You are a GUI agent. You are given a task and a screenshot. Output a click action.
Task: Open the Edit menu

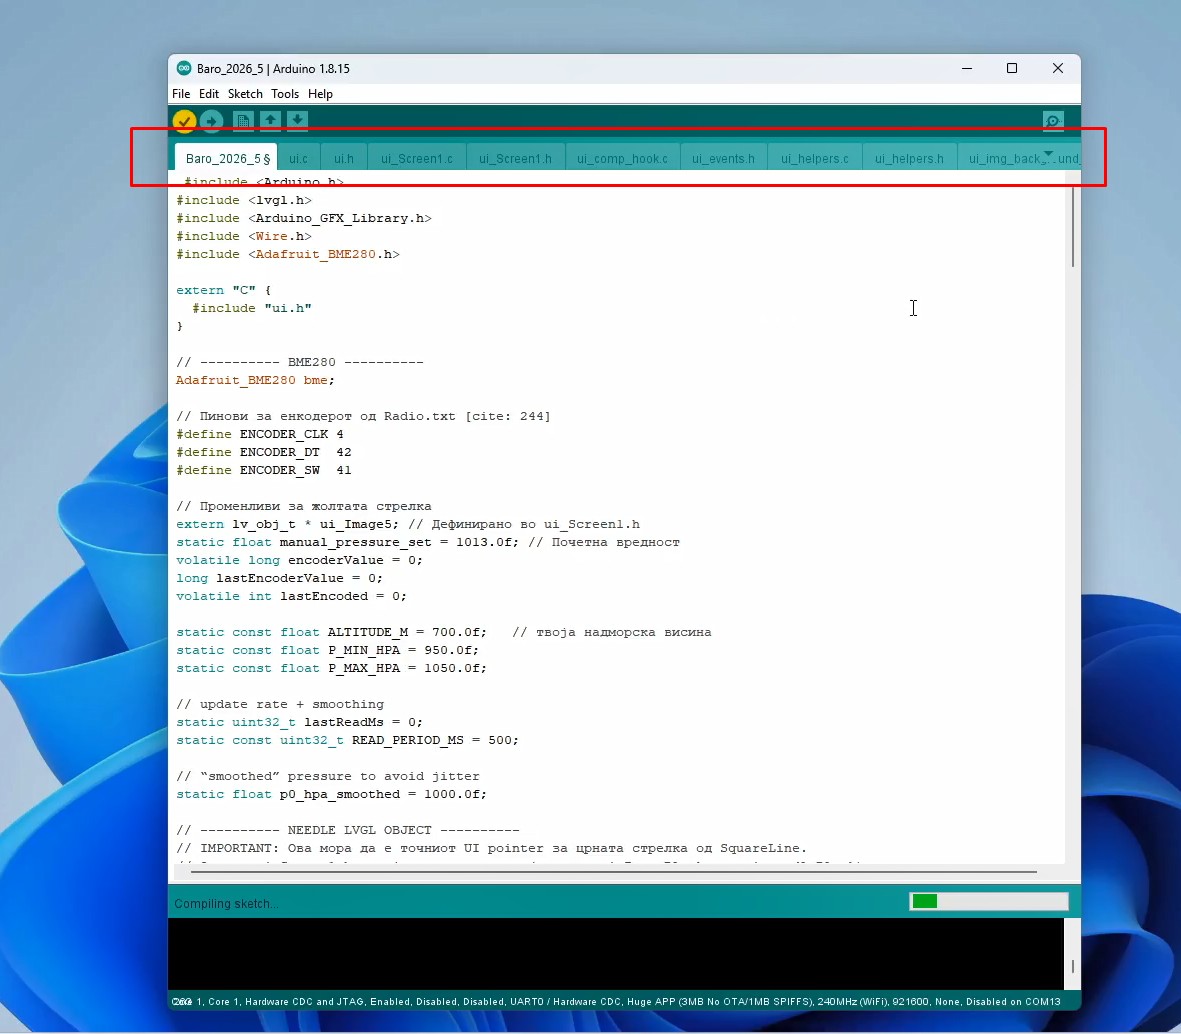pos(209,94)
